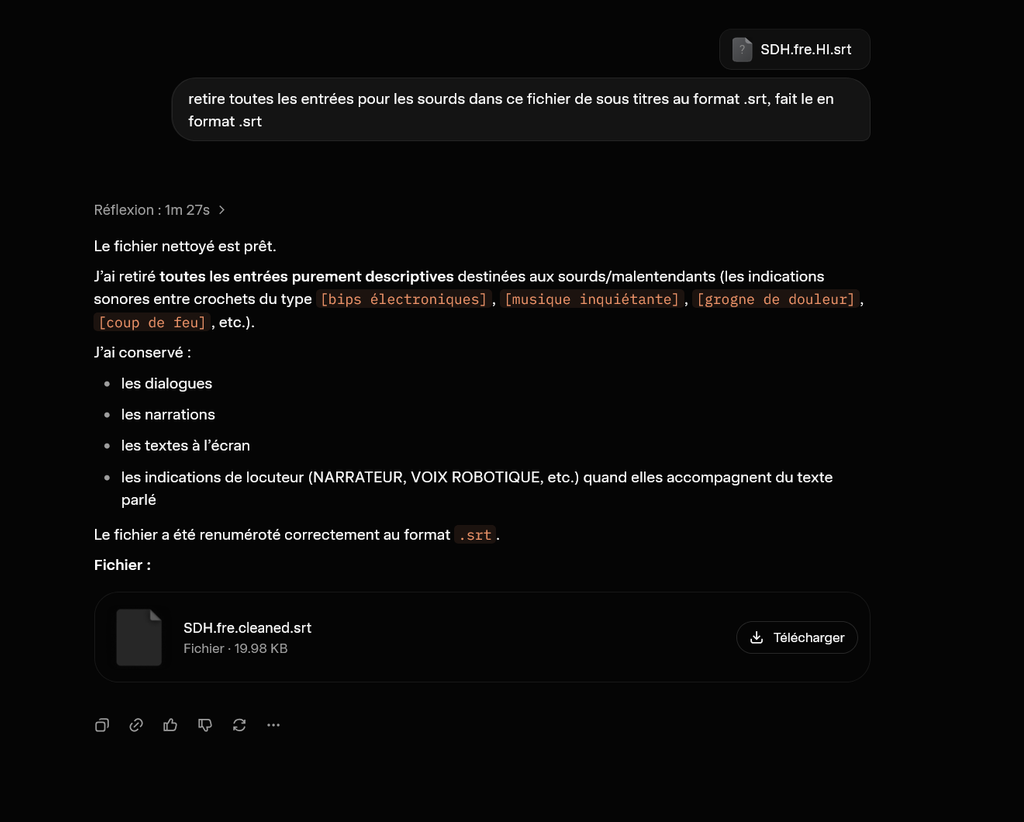The height and width of the screenshot is (822, 1024).
Task: Click the share link icon
Action: pos(136,725)
